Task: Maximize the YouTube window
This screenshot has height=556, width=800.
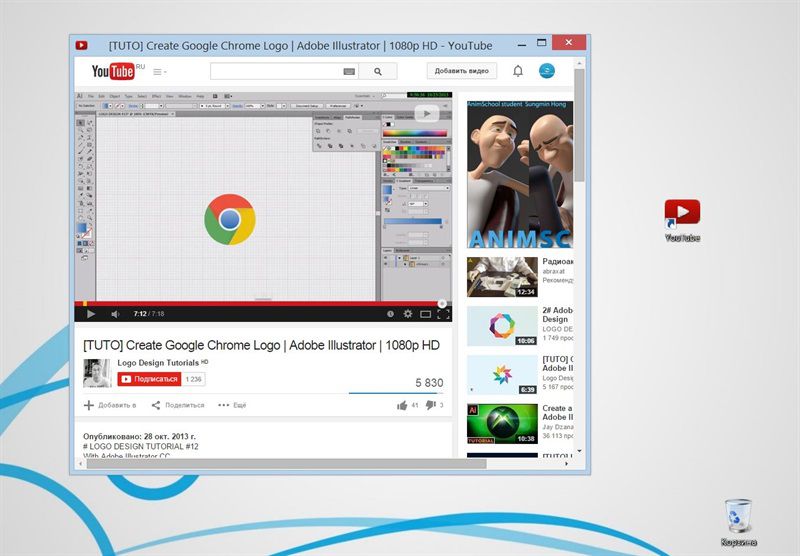Action: point(542,43)
